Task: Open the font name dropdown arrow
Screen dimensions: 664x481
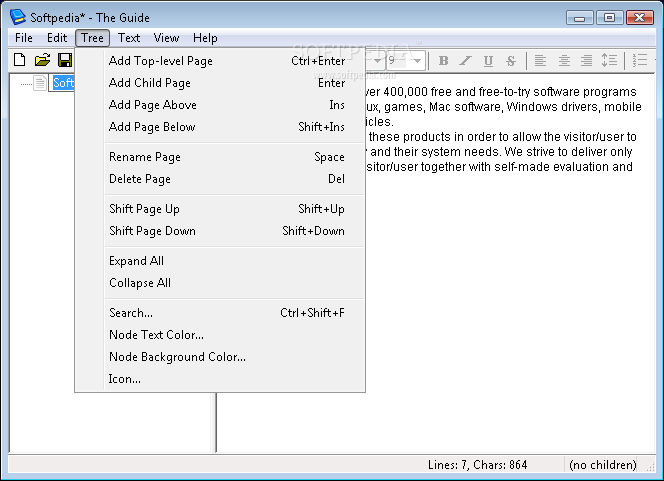Action: (x=377, y=61)
